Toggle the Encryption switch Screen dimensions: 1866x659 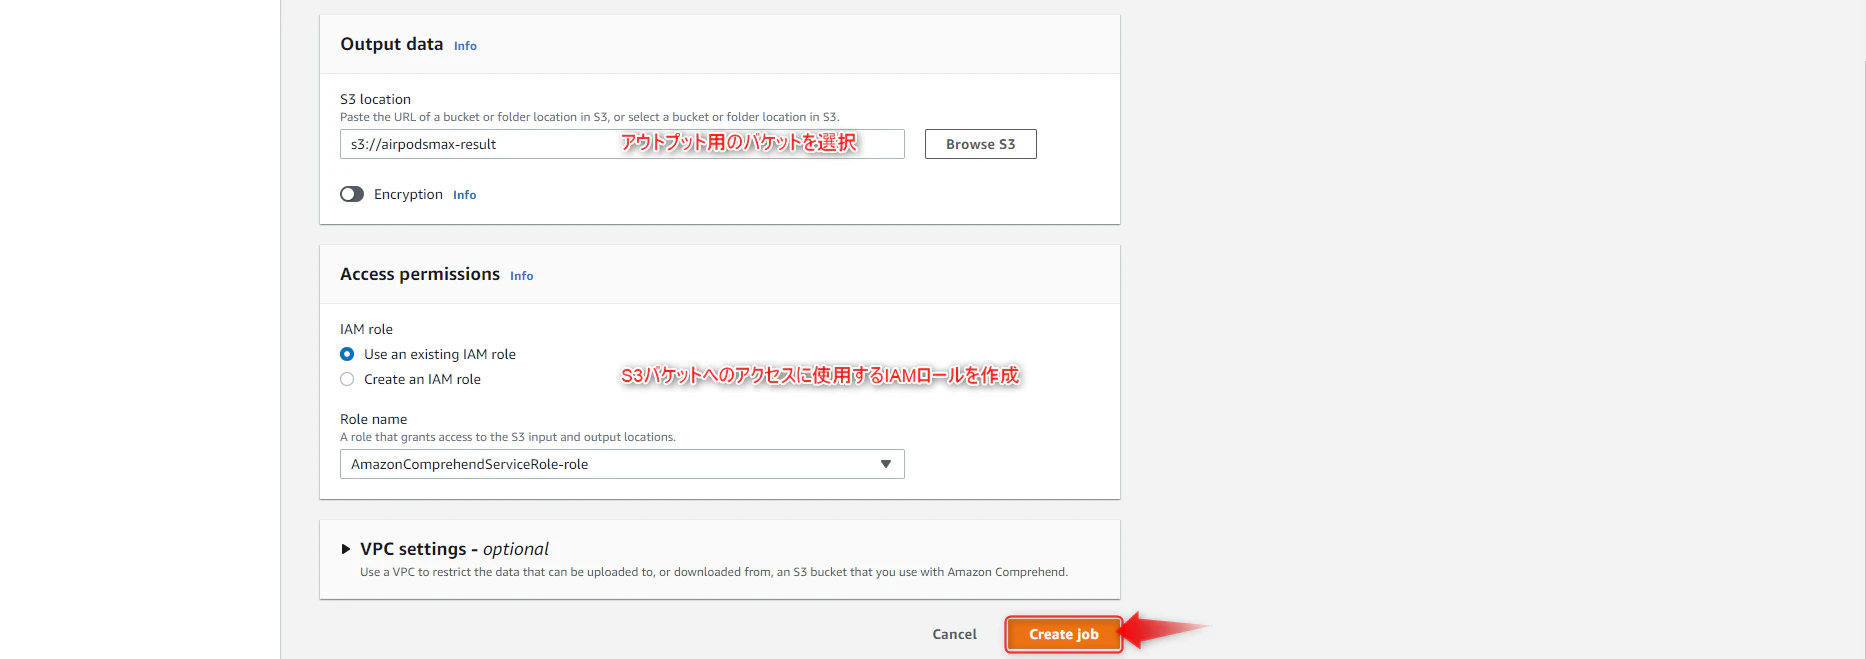352,194
